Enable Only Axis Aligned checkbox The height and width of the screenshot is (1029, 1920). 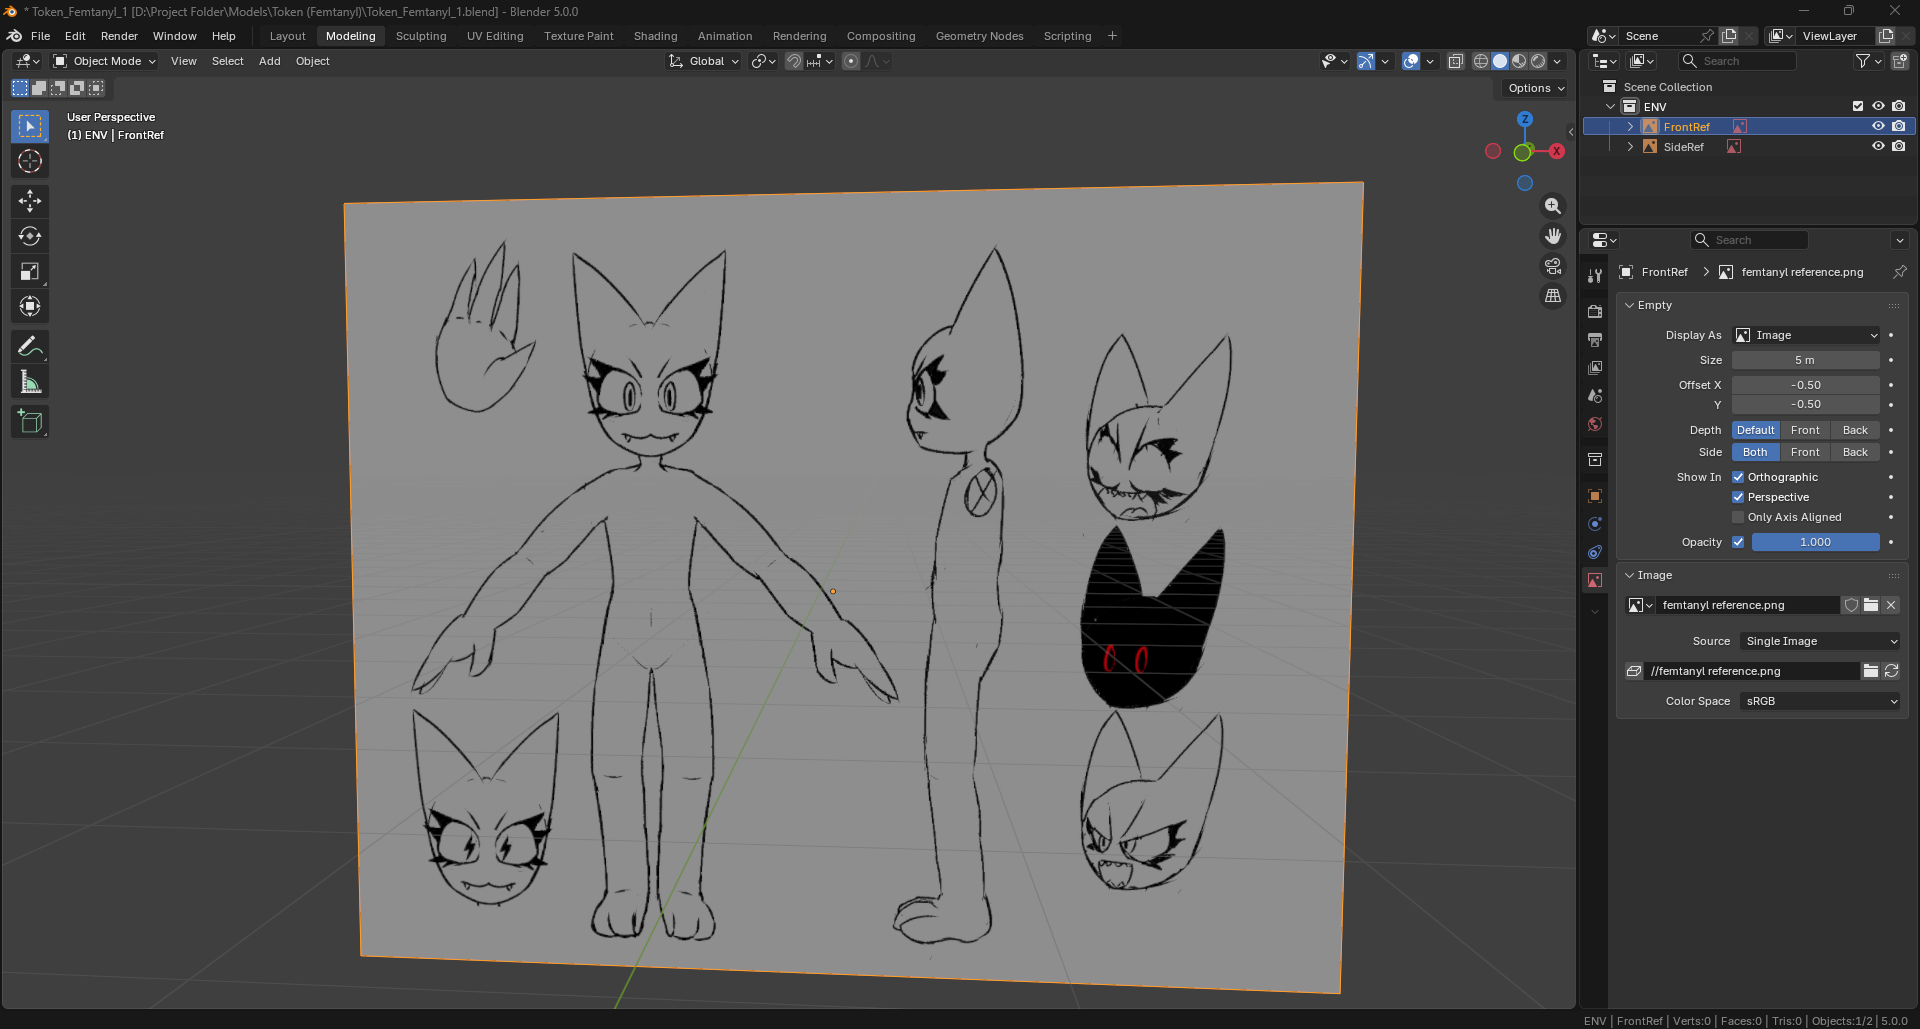(x=1738, y=517)
